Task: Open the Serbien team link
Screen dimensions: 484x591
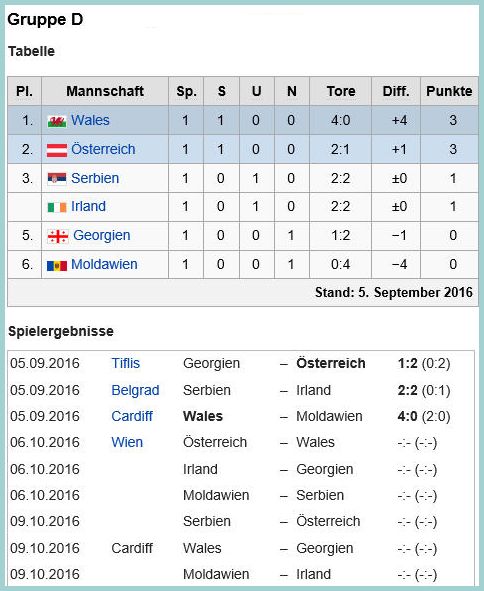Action: (x=95, y=178)
